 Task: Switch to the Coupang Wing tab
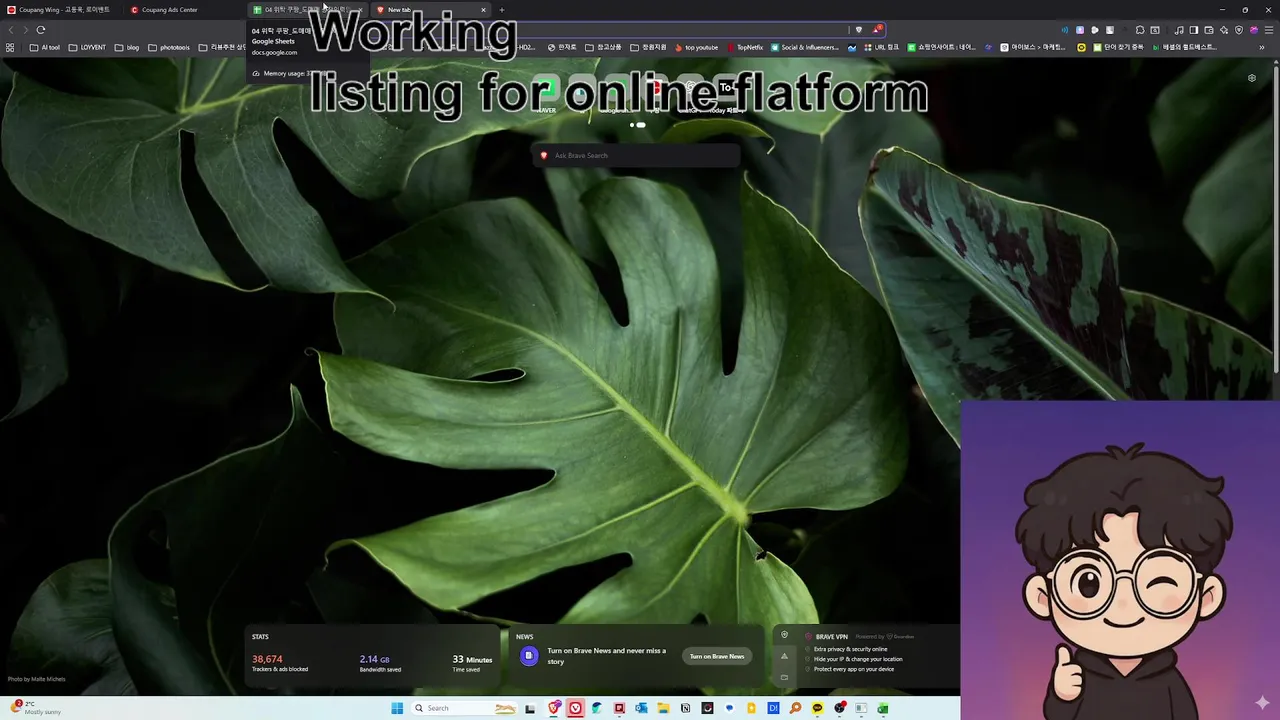tap(60, 10)
